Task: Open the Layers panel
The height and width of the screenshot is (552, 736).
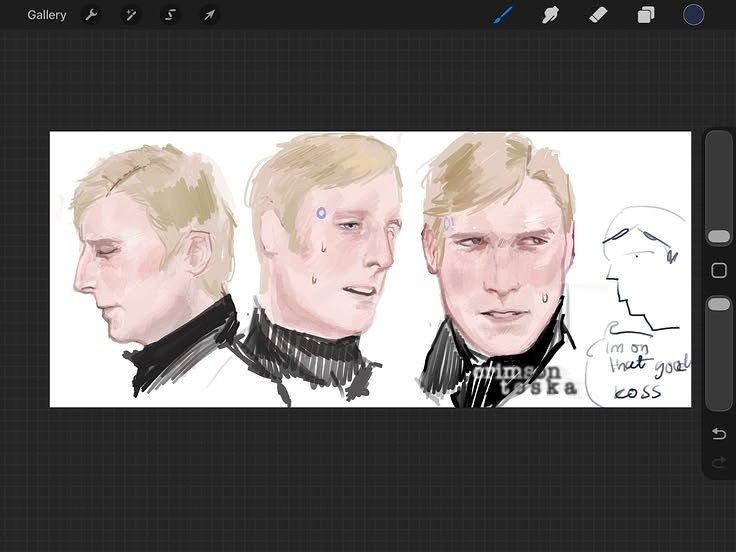Action: (x=646, y=15)
